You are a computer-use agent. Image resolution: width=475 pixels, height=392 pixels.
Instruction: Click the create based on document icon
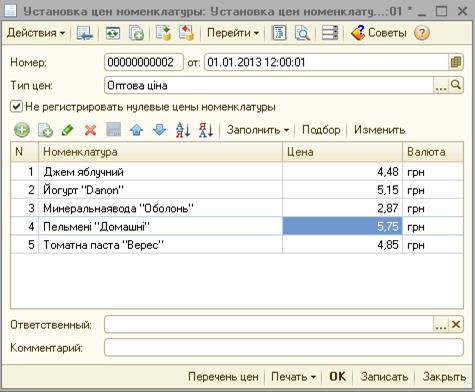click(x=163, y=33)
